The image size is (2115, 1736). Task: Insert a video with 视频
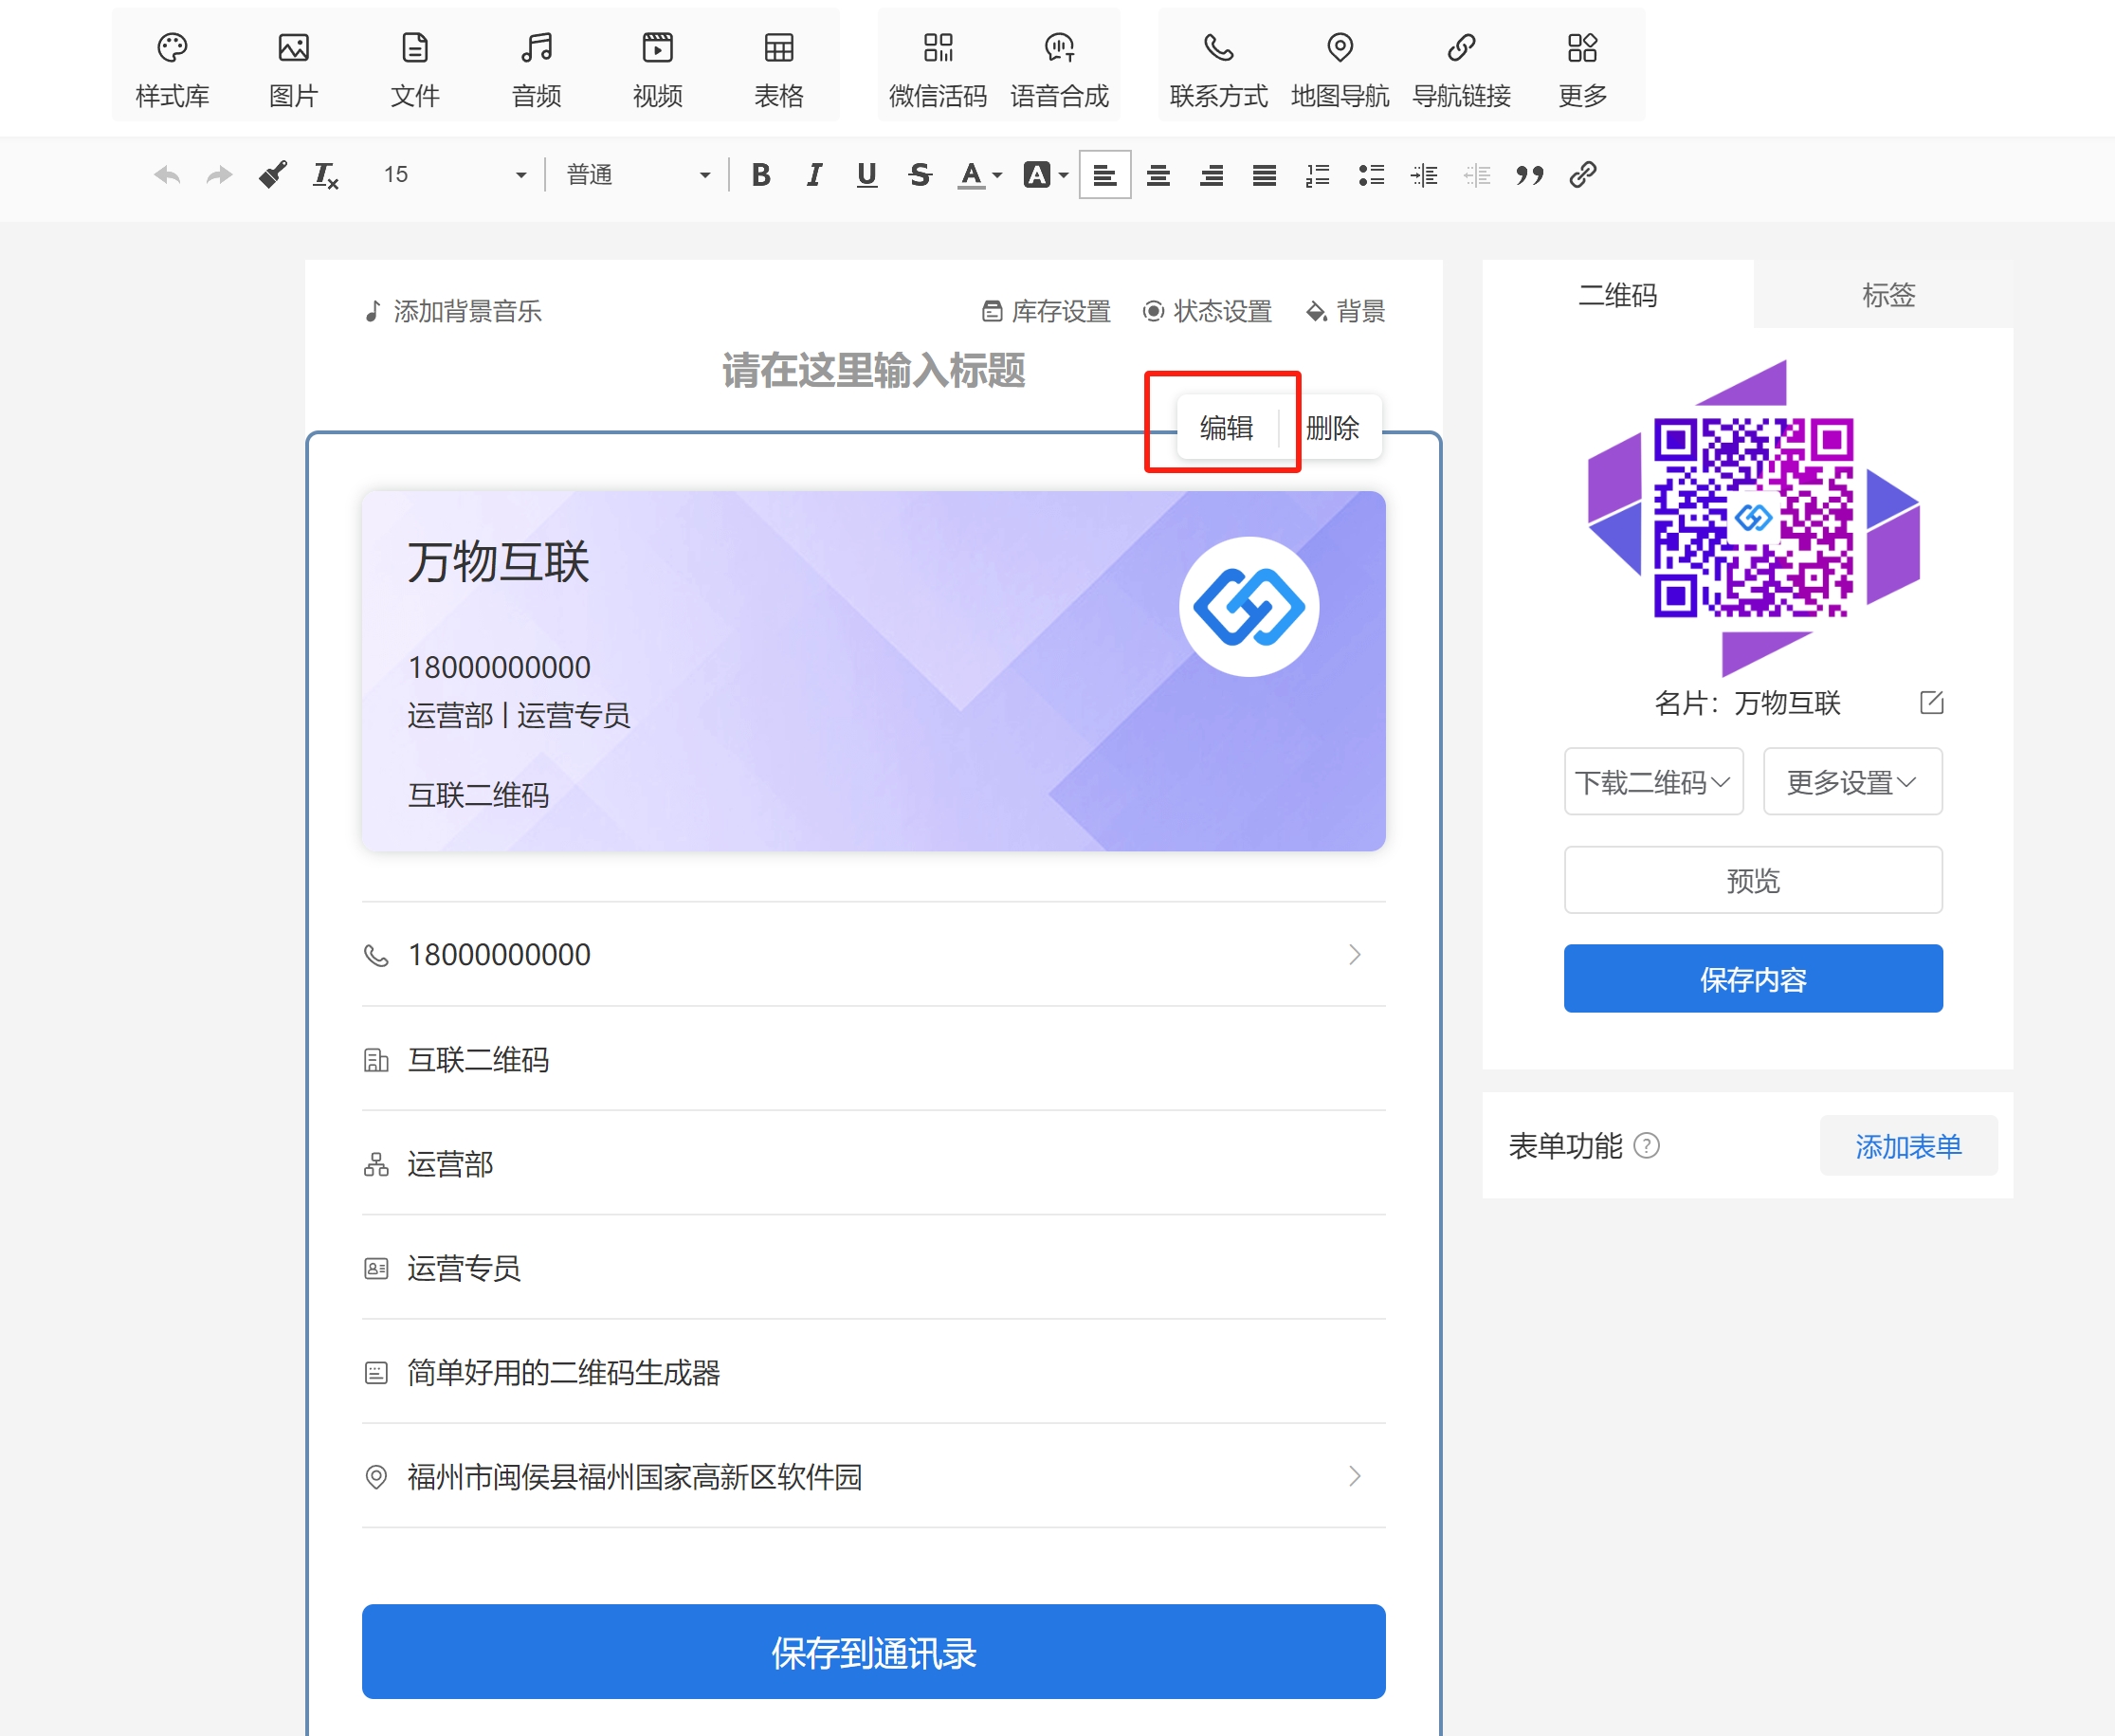click(x=657, y=68)
